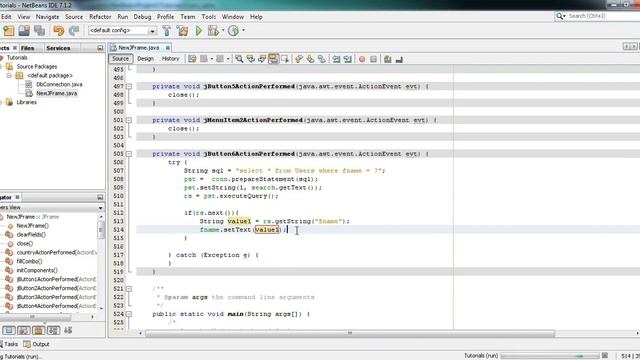Open the search options dropdown beside magnifier
Screen dimensions: 640x360
(x=564, y=16)
